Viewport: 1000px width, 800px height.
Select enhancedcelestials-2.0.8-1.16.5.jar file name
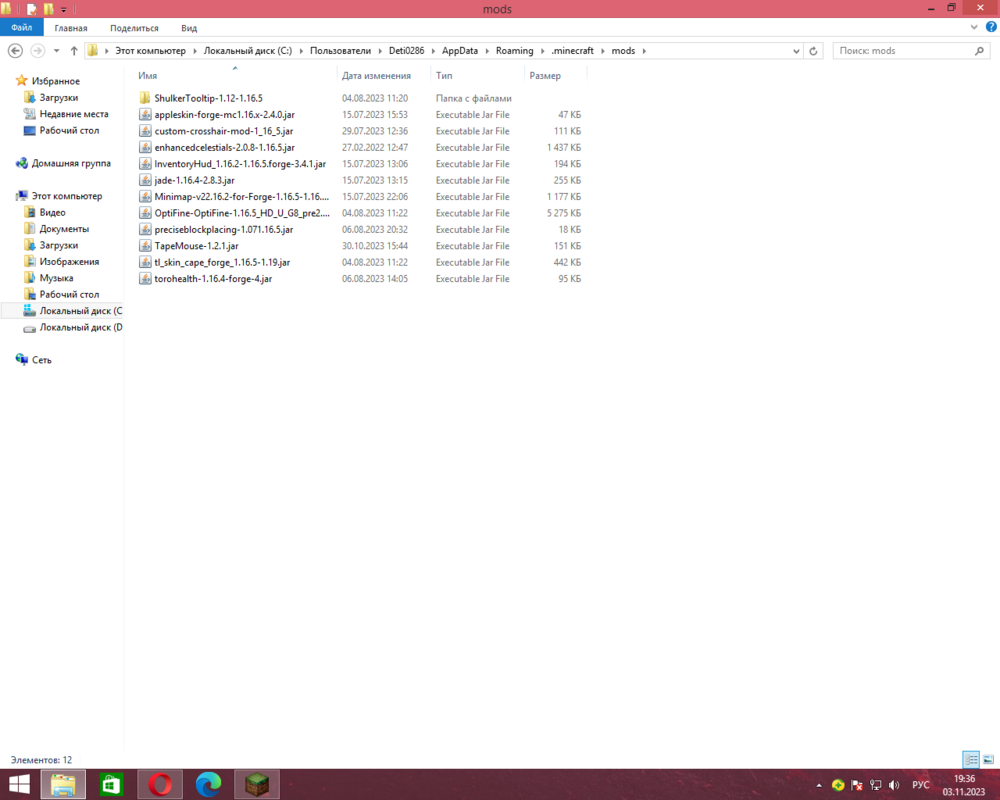tap(224, 147)
